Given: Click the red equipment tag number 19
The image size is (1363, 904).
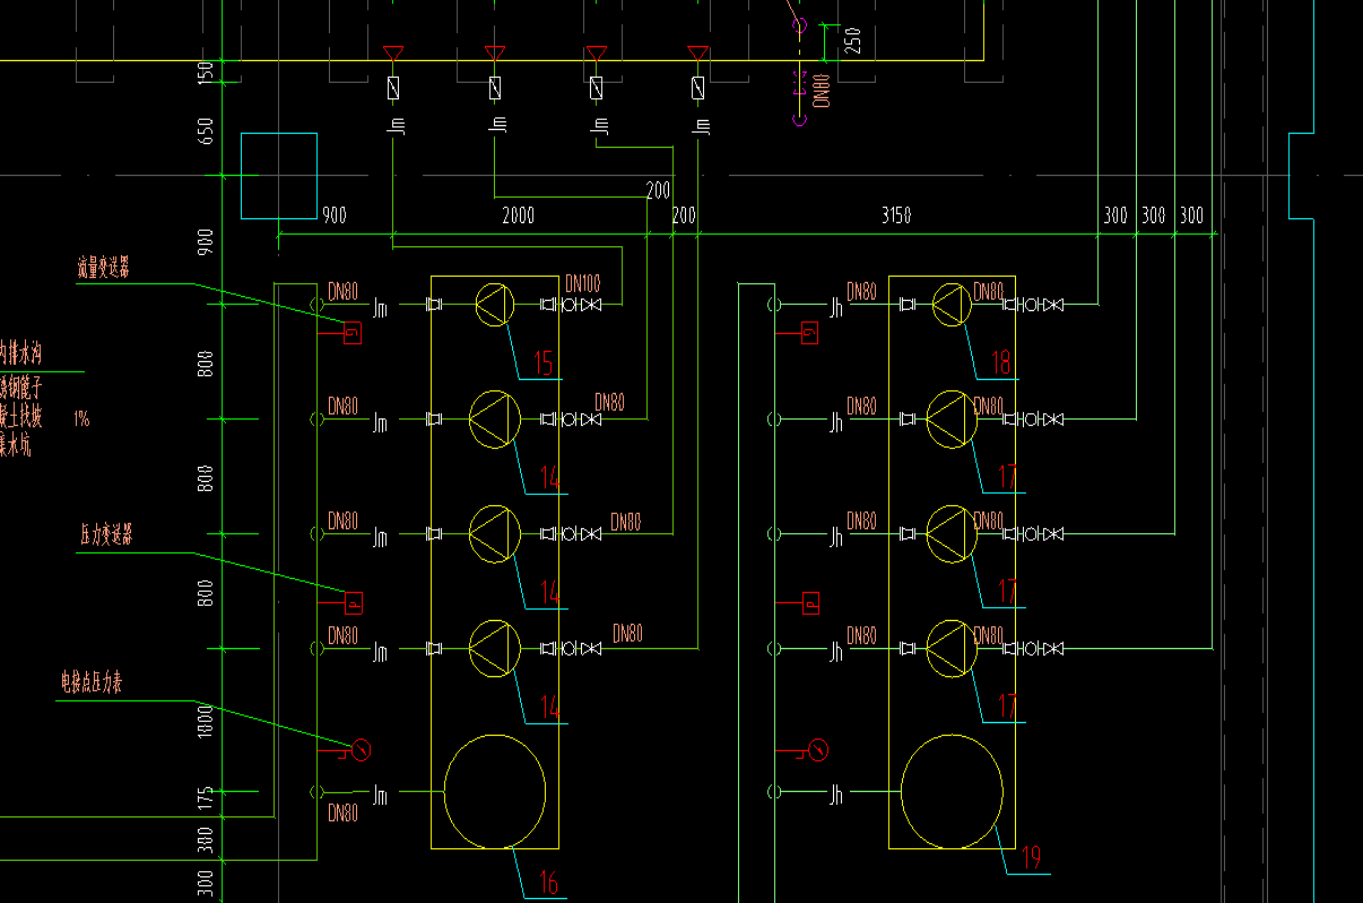Looking at the screenshot, I should click(1031, 857).
